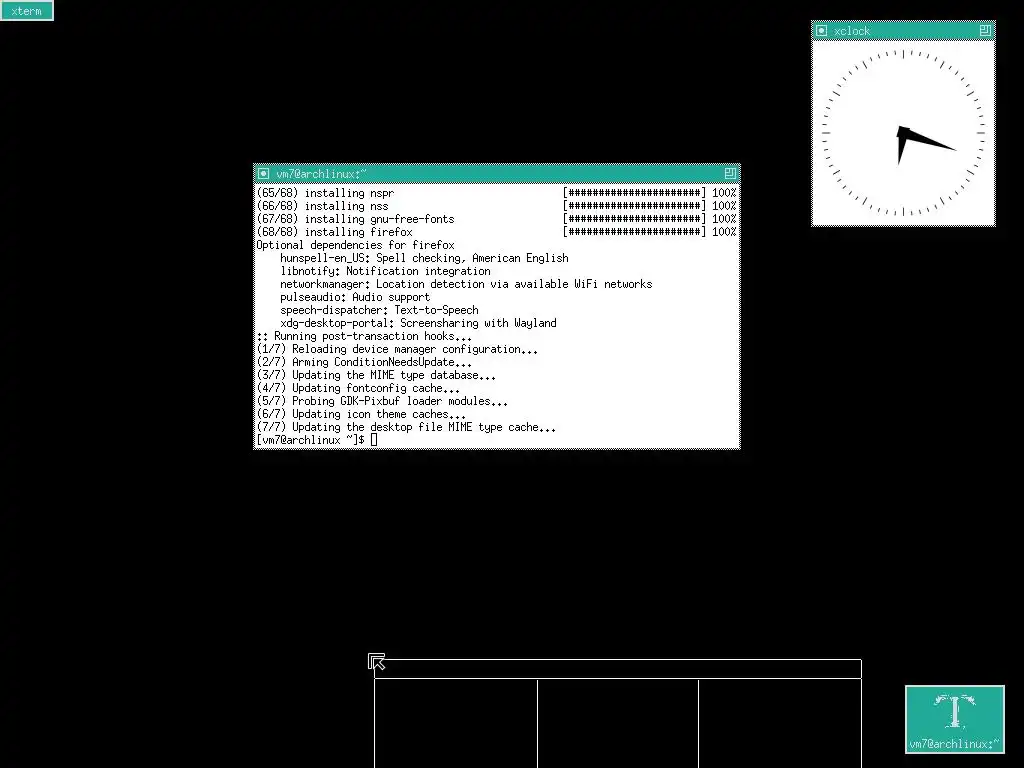
Task: Click '(4/7) Updating fontconfig cache' line
Action: pos(358,389)
